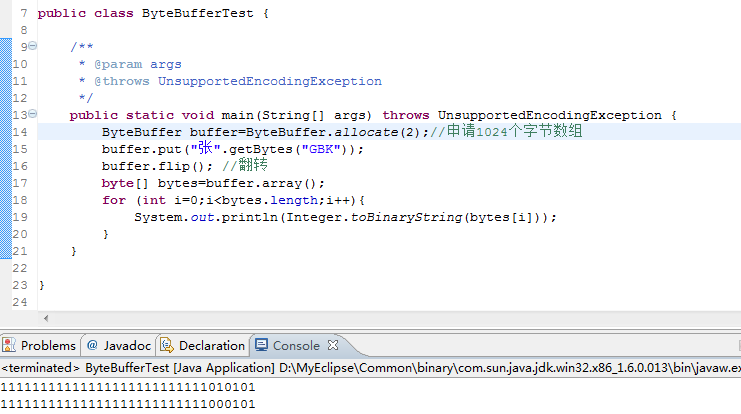This screenshot has height=414, width=741.
Task: Collapse the main method fold at line 13
Action: click(x=32, y=114)
